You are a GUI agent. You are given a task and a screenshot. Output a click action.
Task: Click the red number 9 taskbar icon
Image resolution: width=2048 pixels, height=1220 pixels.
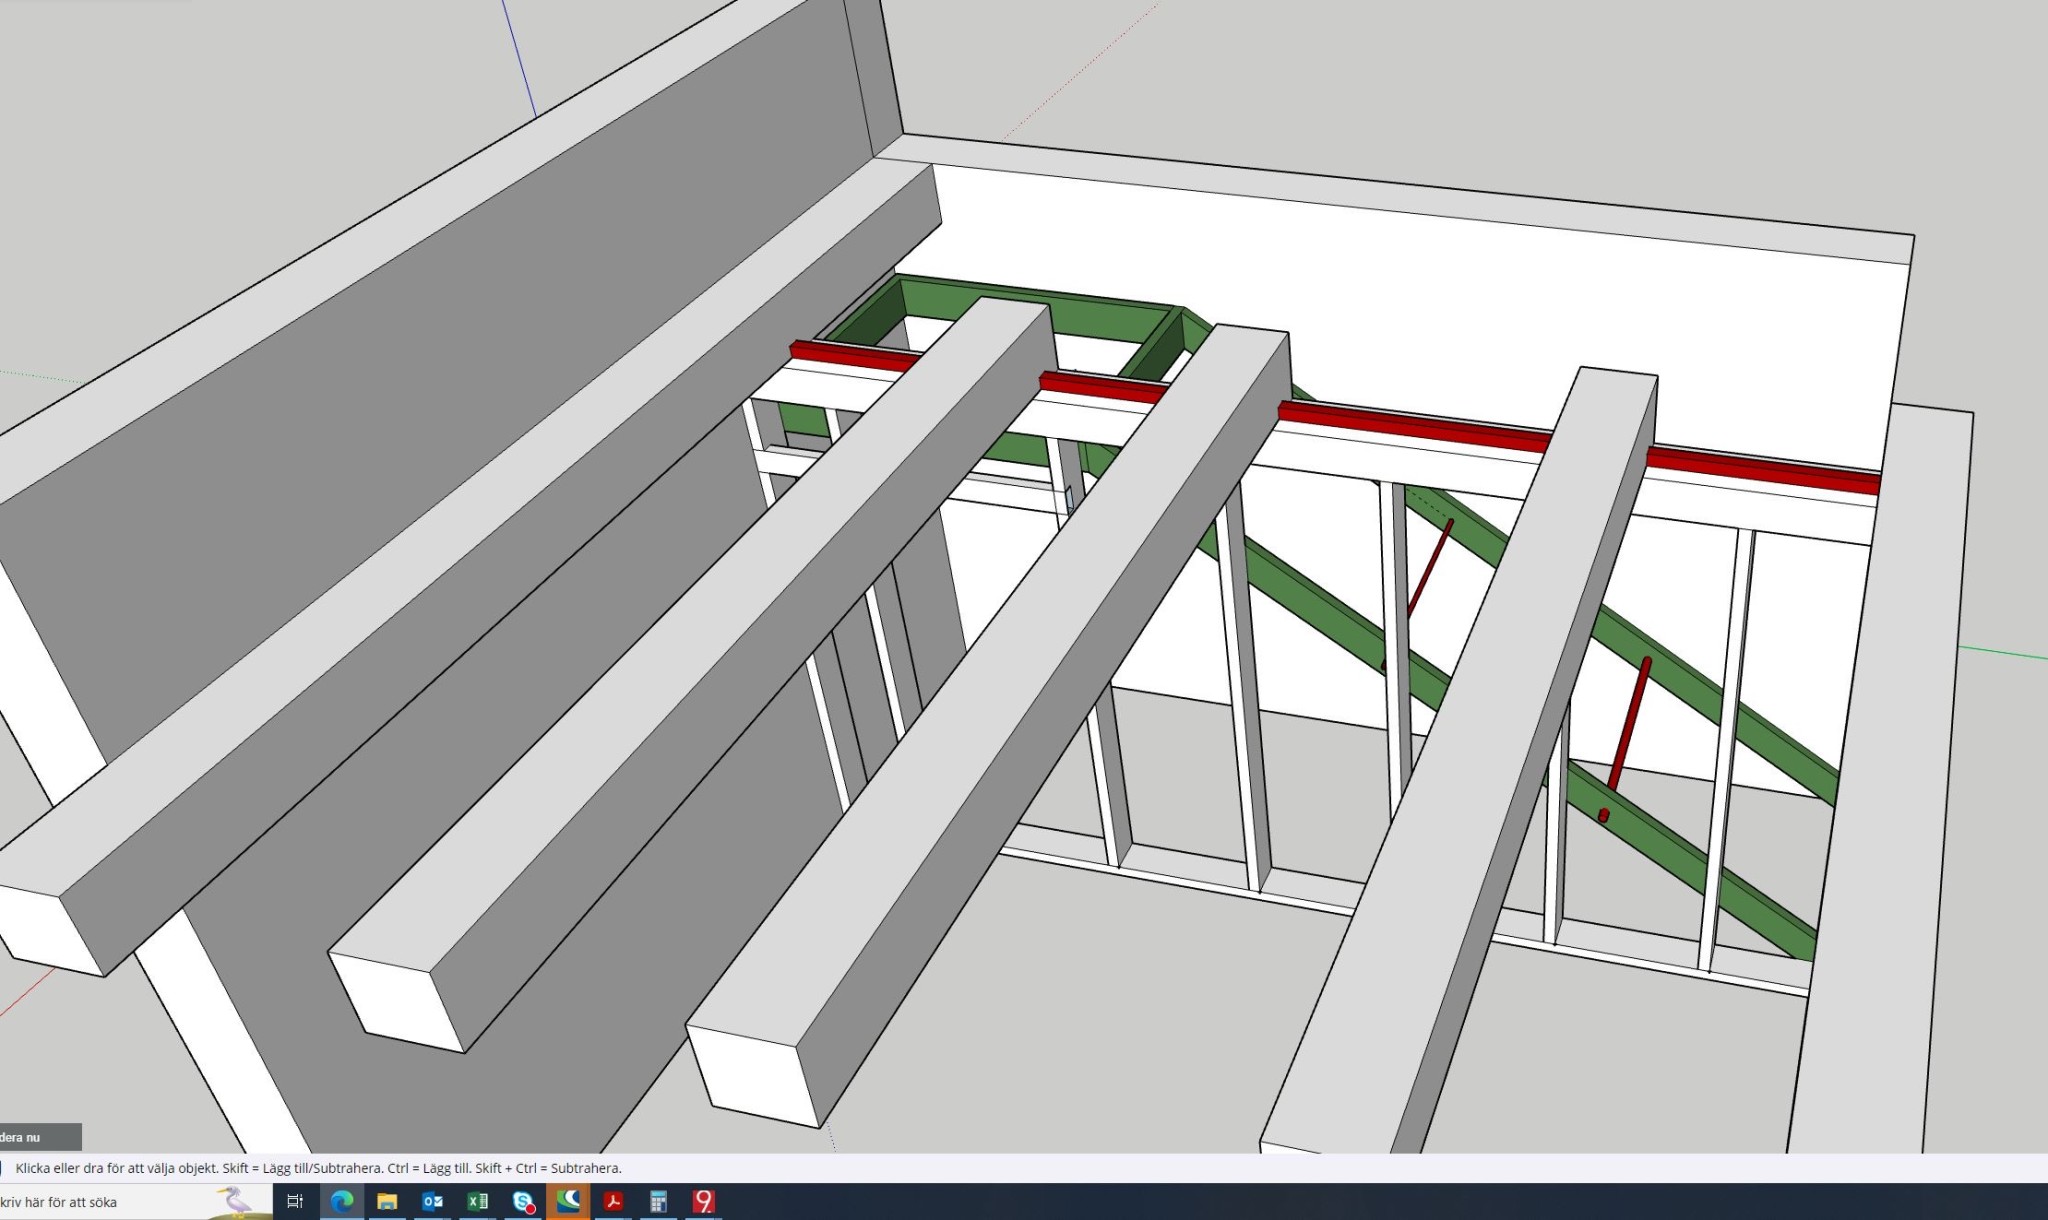704,1201
